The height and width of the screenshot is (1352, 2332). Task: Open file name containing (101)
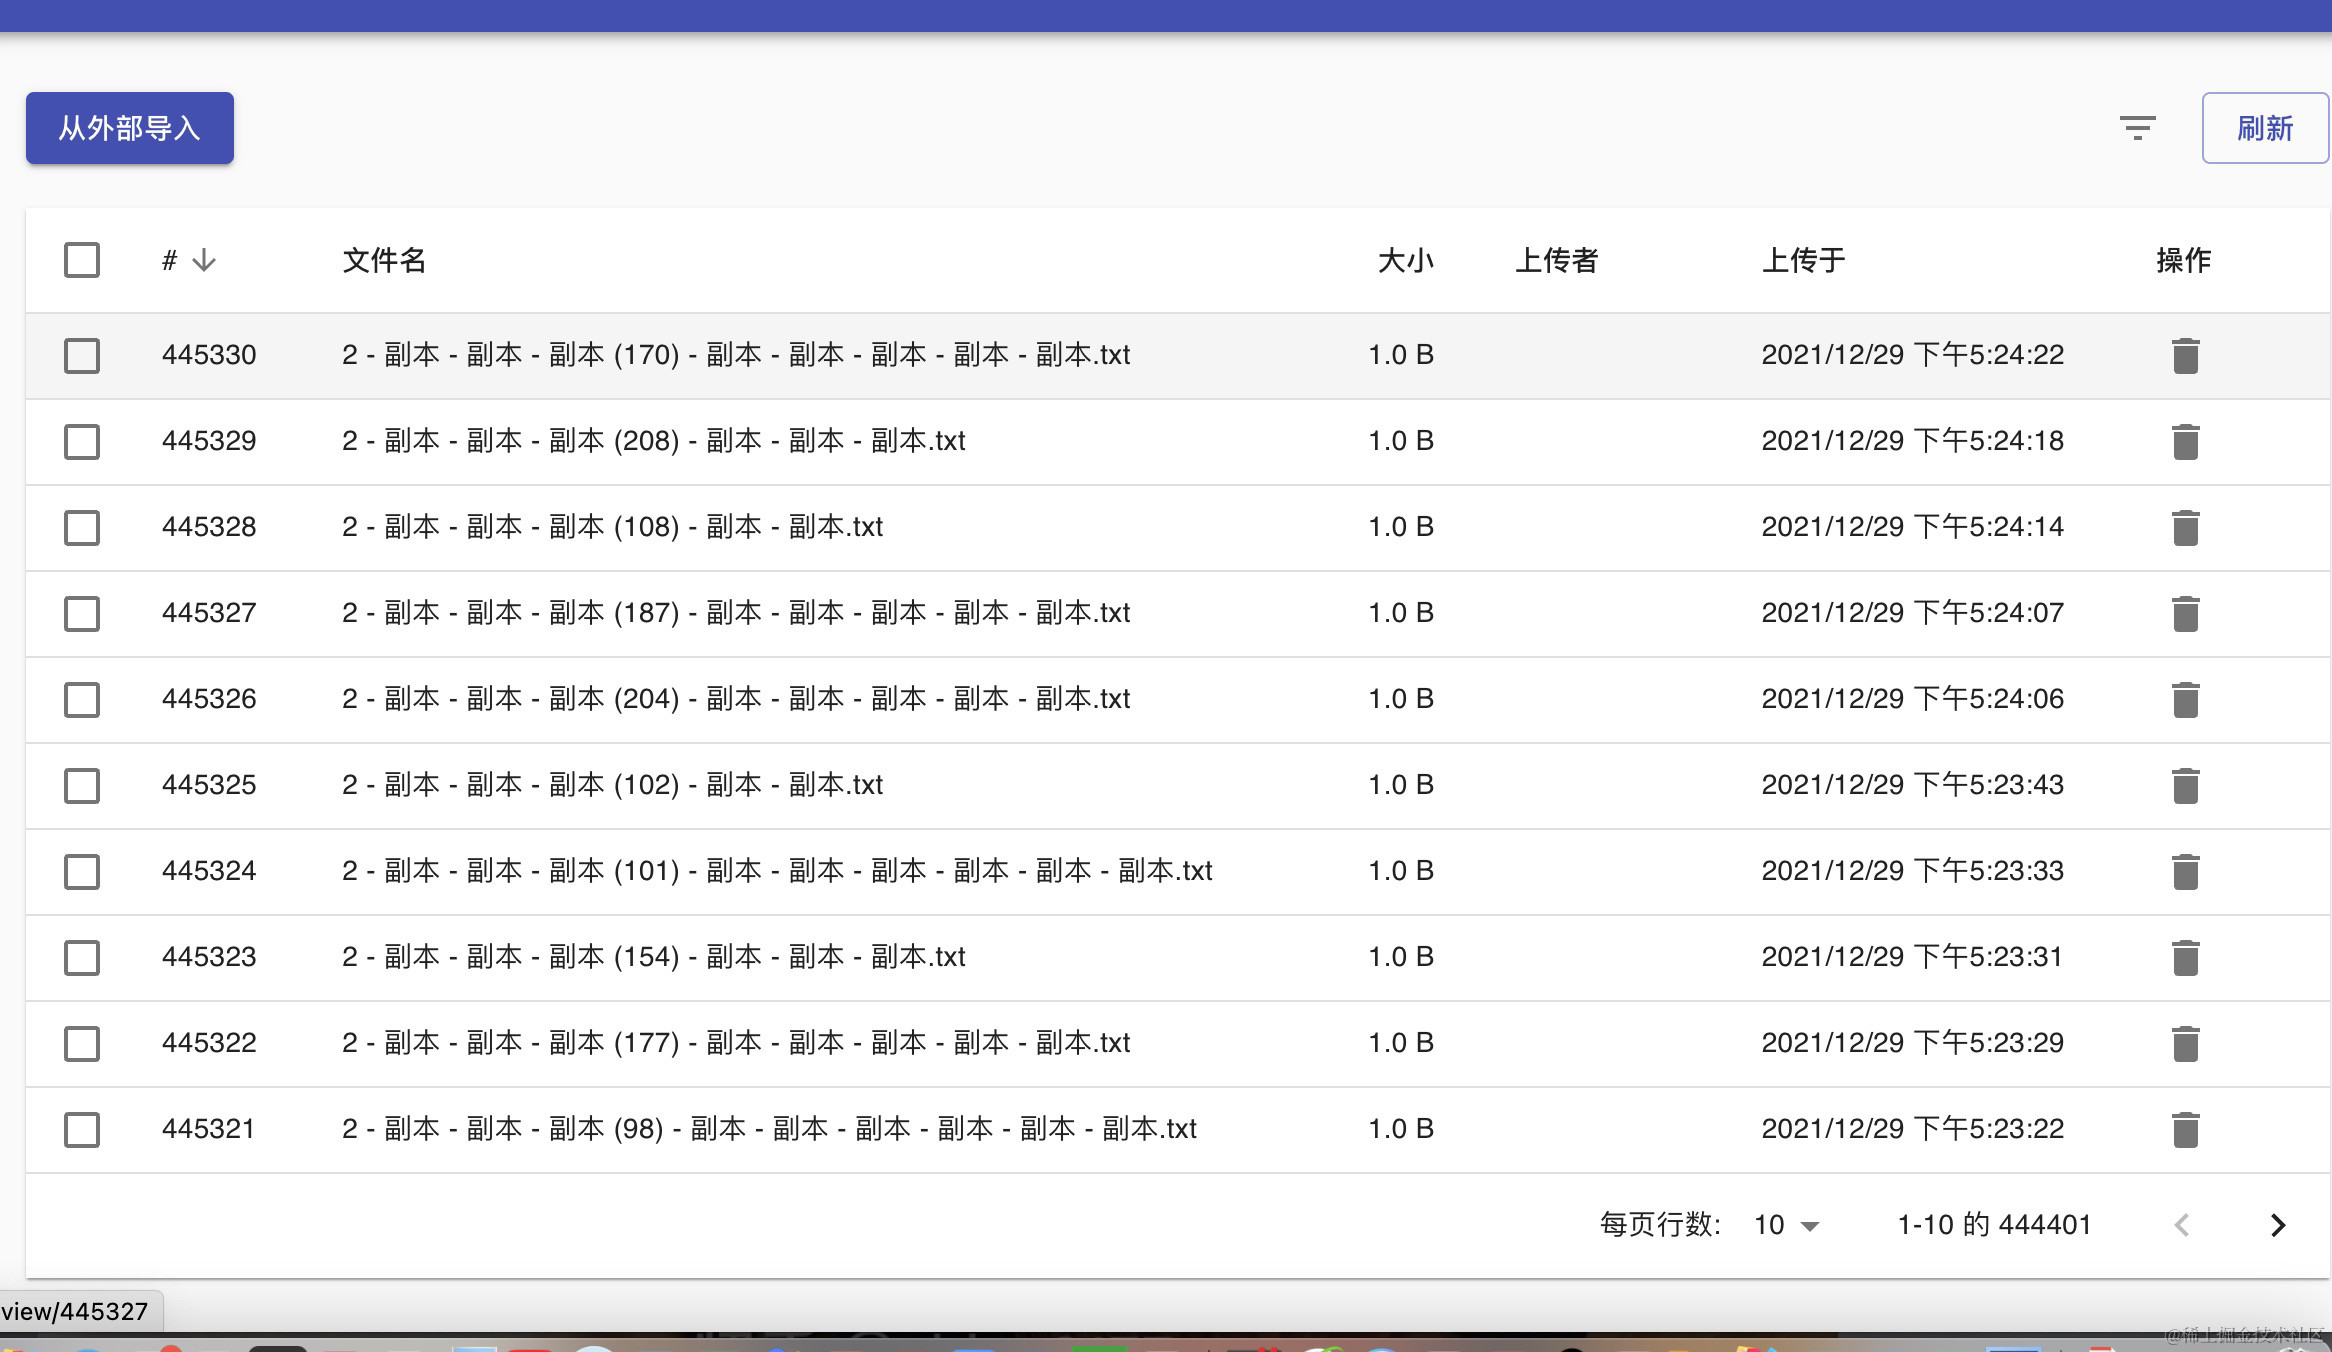pyautogui.click(x=777, y=871)
